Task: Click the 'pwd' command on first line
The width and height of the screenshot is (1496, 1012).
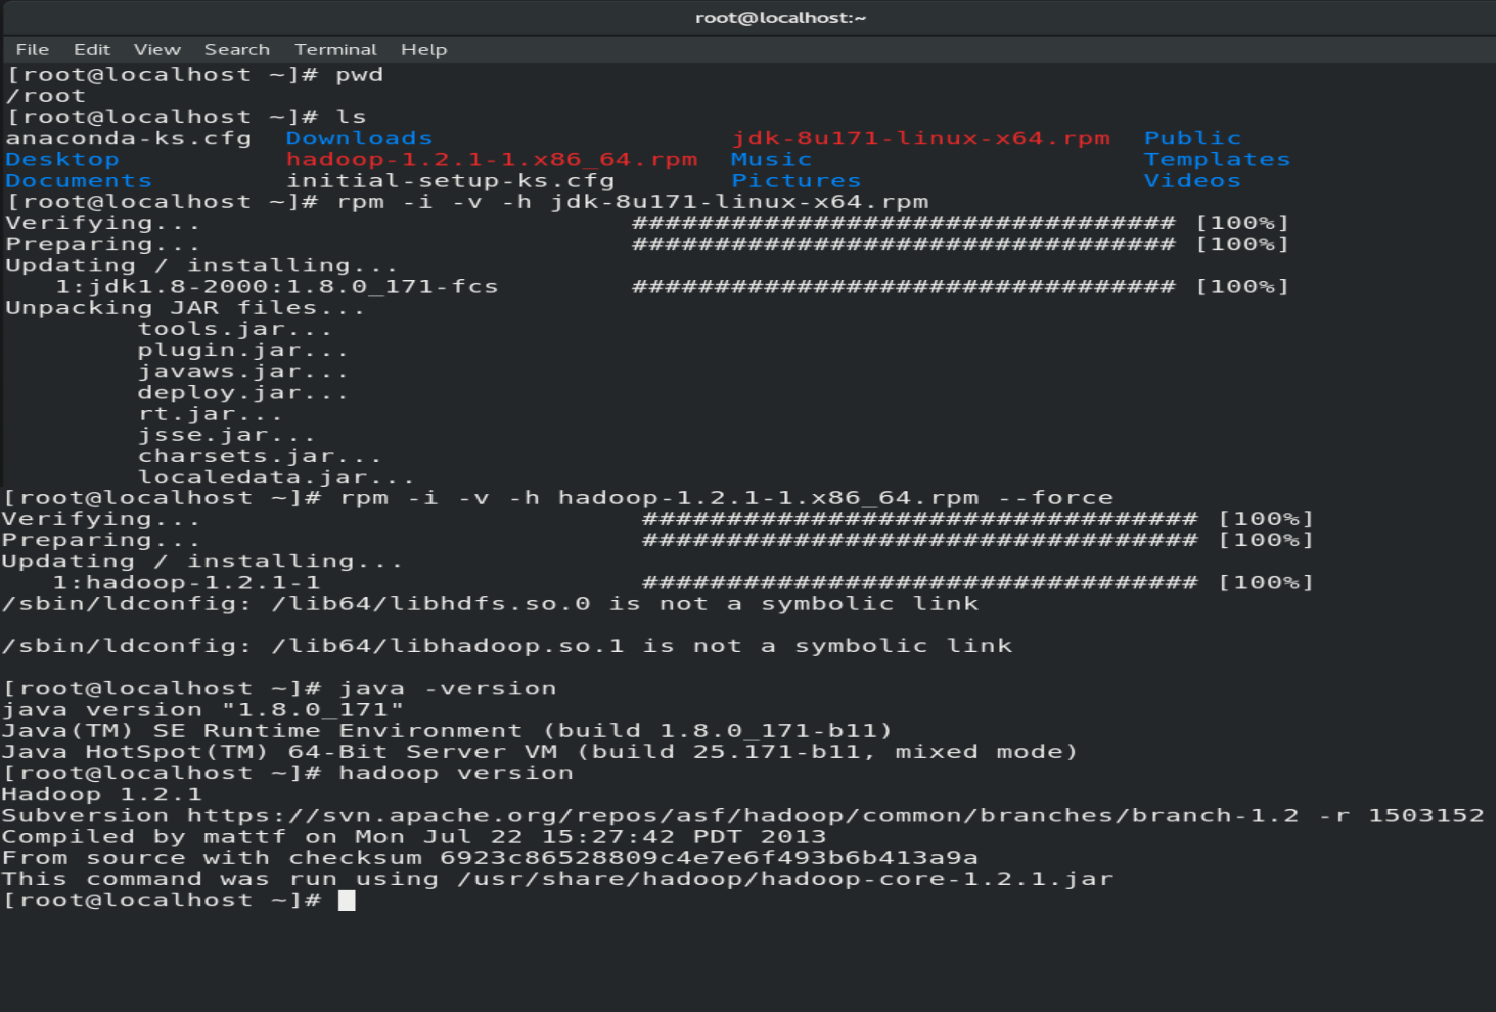Action: pos(359,75)
